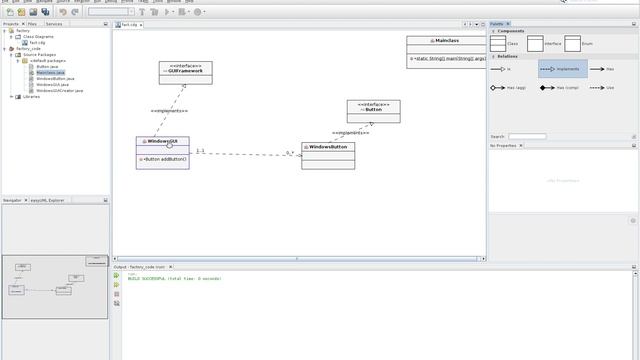Click the Undo toolbar icon
640x360 pixels.
63,12
